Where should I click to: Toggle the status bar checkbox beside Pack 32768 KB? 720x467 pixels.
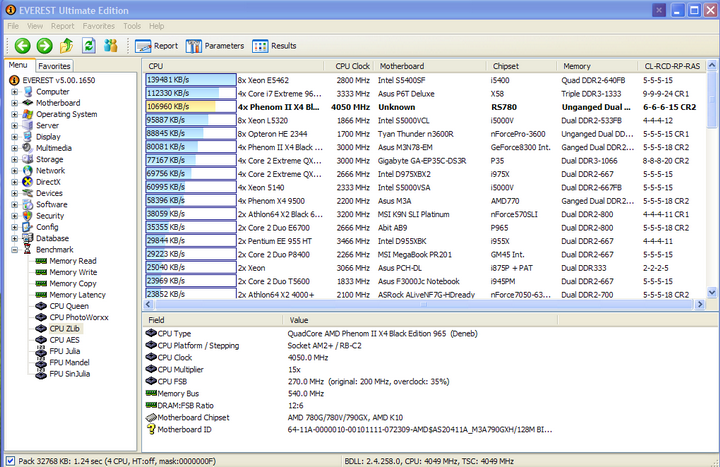[x=10, y=461]
